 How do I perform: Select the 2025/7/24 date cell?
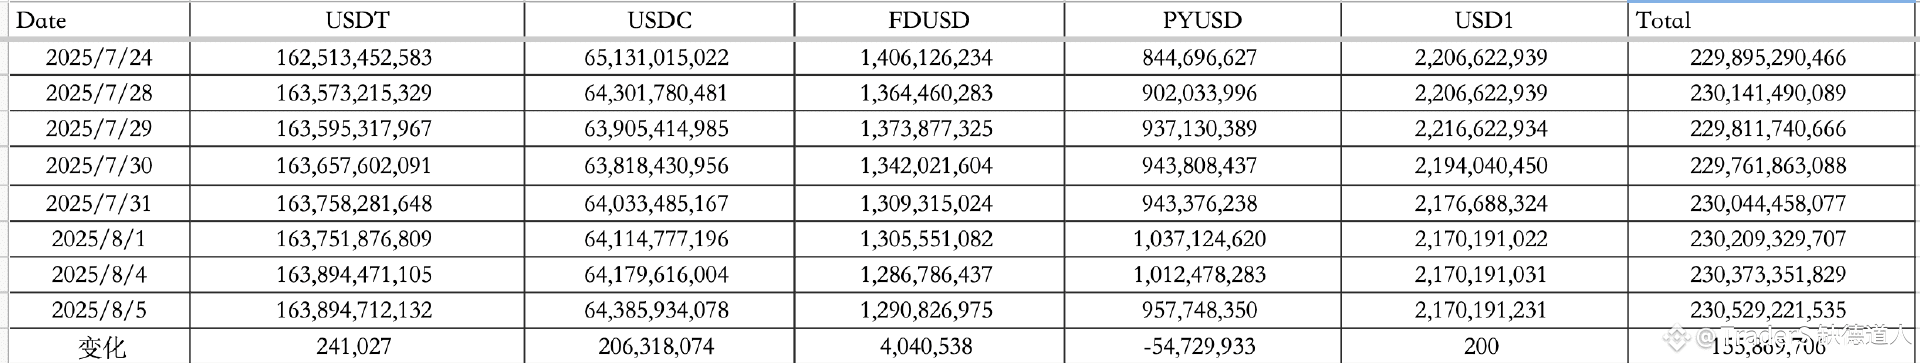click(x=98, y=58)
